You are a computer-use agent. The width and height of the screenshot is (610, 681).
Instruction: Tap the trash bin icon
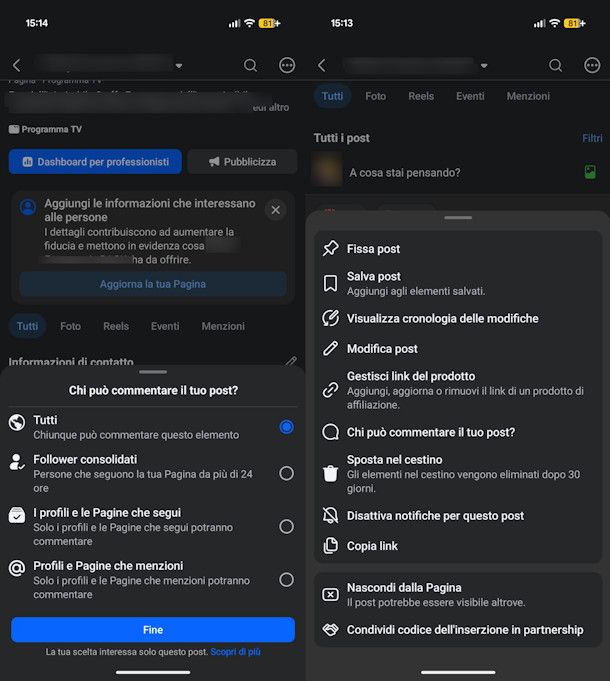click(330, 473)
